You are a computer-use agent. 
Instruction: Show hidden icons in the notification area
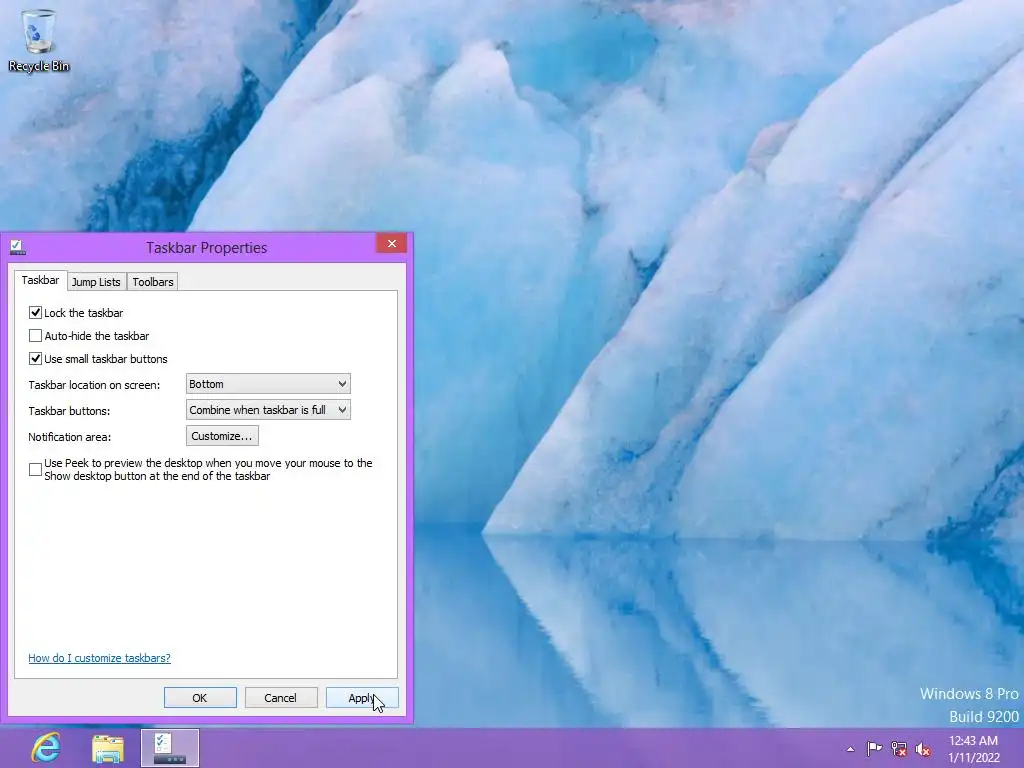[850, 749]
